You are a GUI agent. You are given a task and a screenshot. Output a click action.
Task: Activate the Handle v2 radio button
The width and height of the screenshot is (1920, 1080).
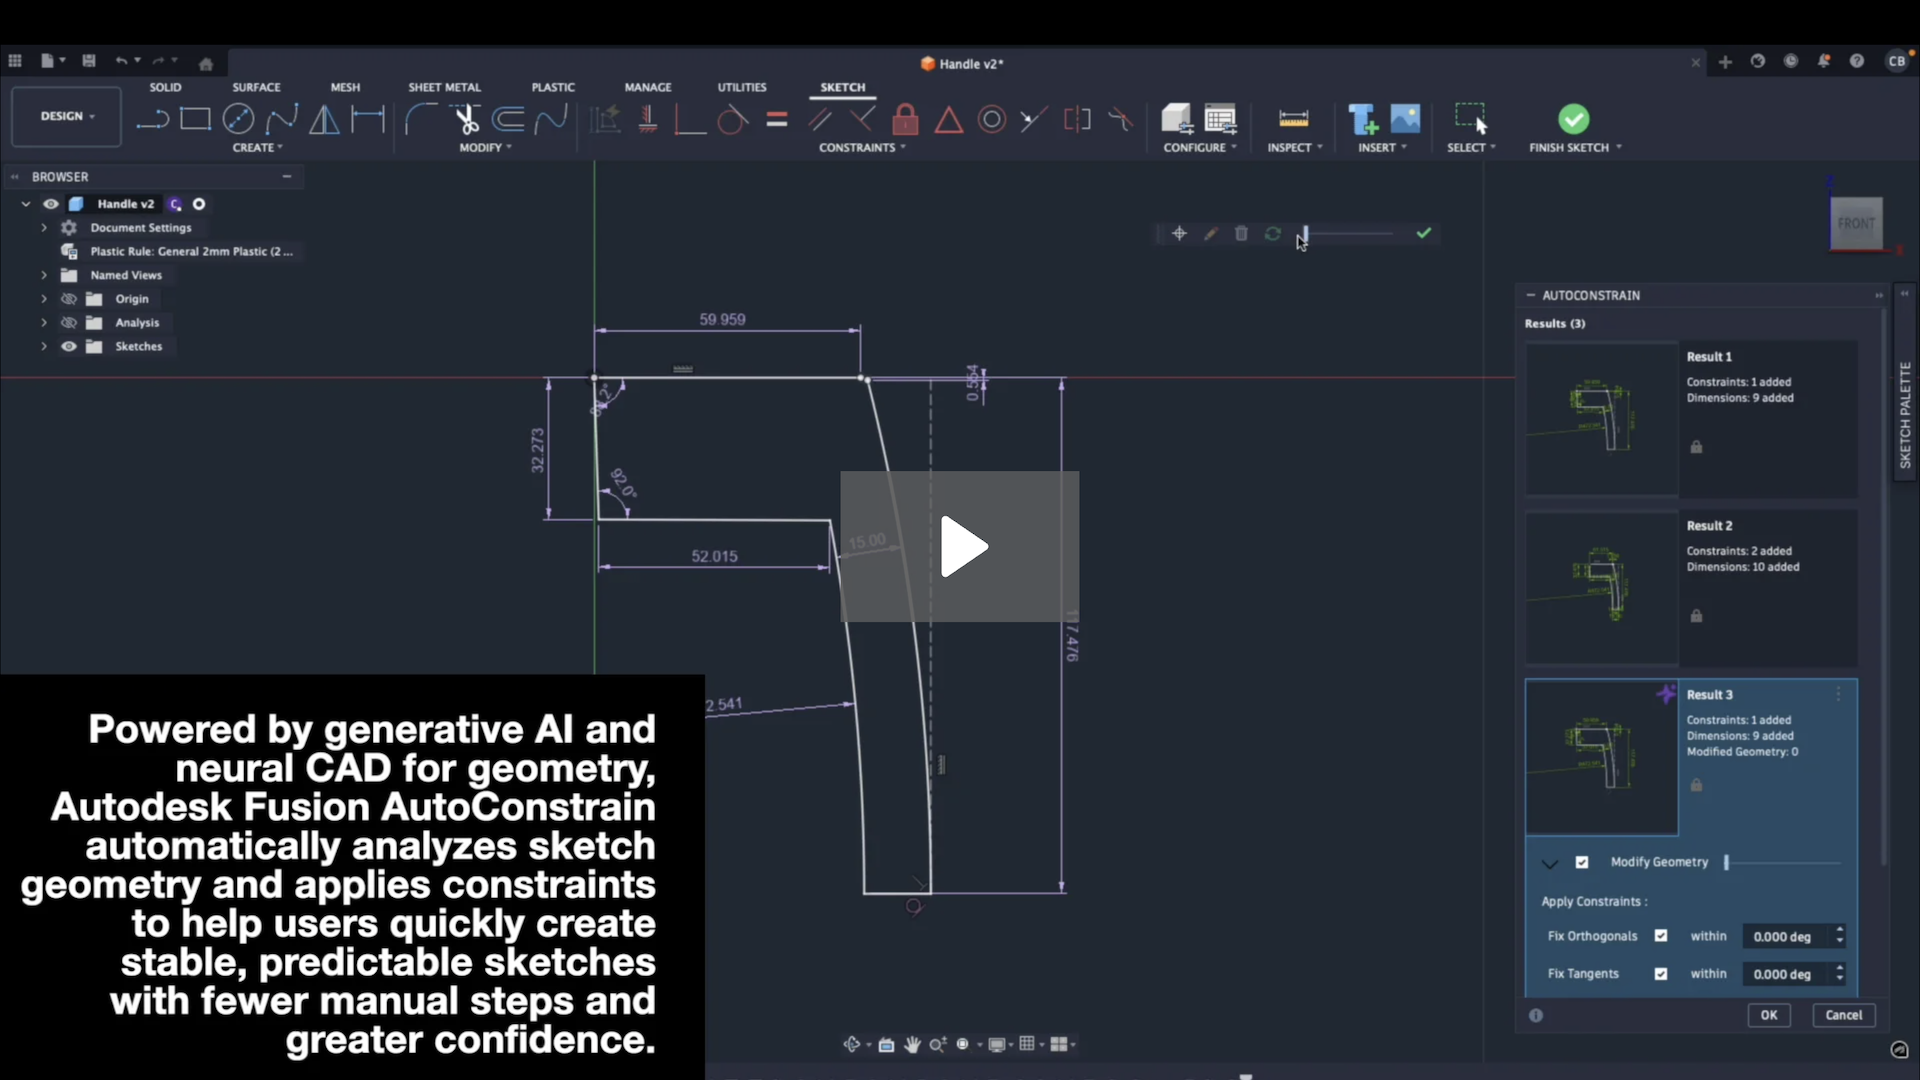pyautogui.click(x=199, y=204)
